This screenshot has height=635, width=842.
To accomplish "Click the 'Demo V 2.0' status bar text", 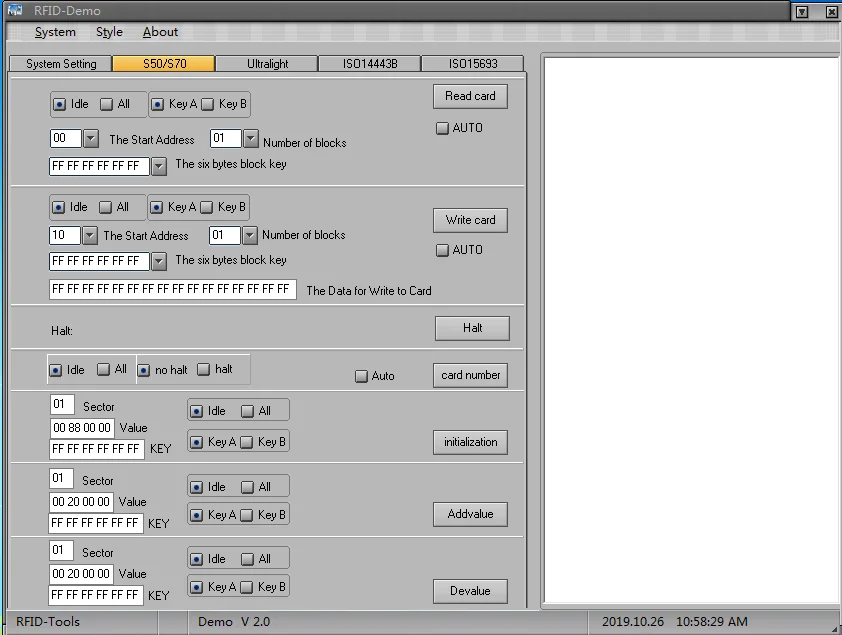I will click(234, 622).
